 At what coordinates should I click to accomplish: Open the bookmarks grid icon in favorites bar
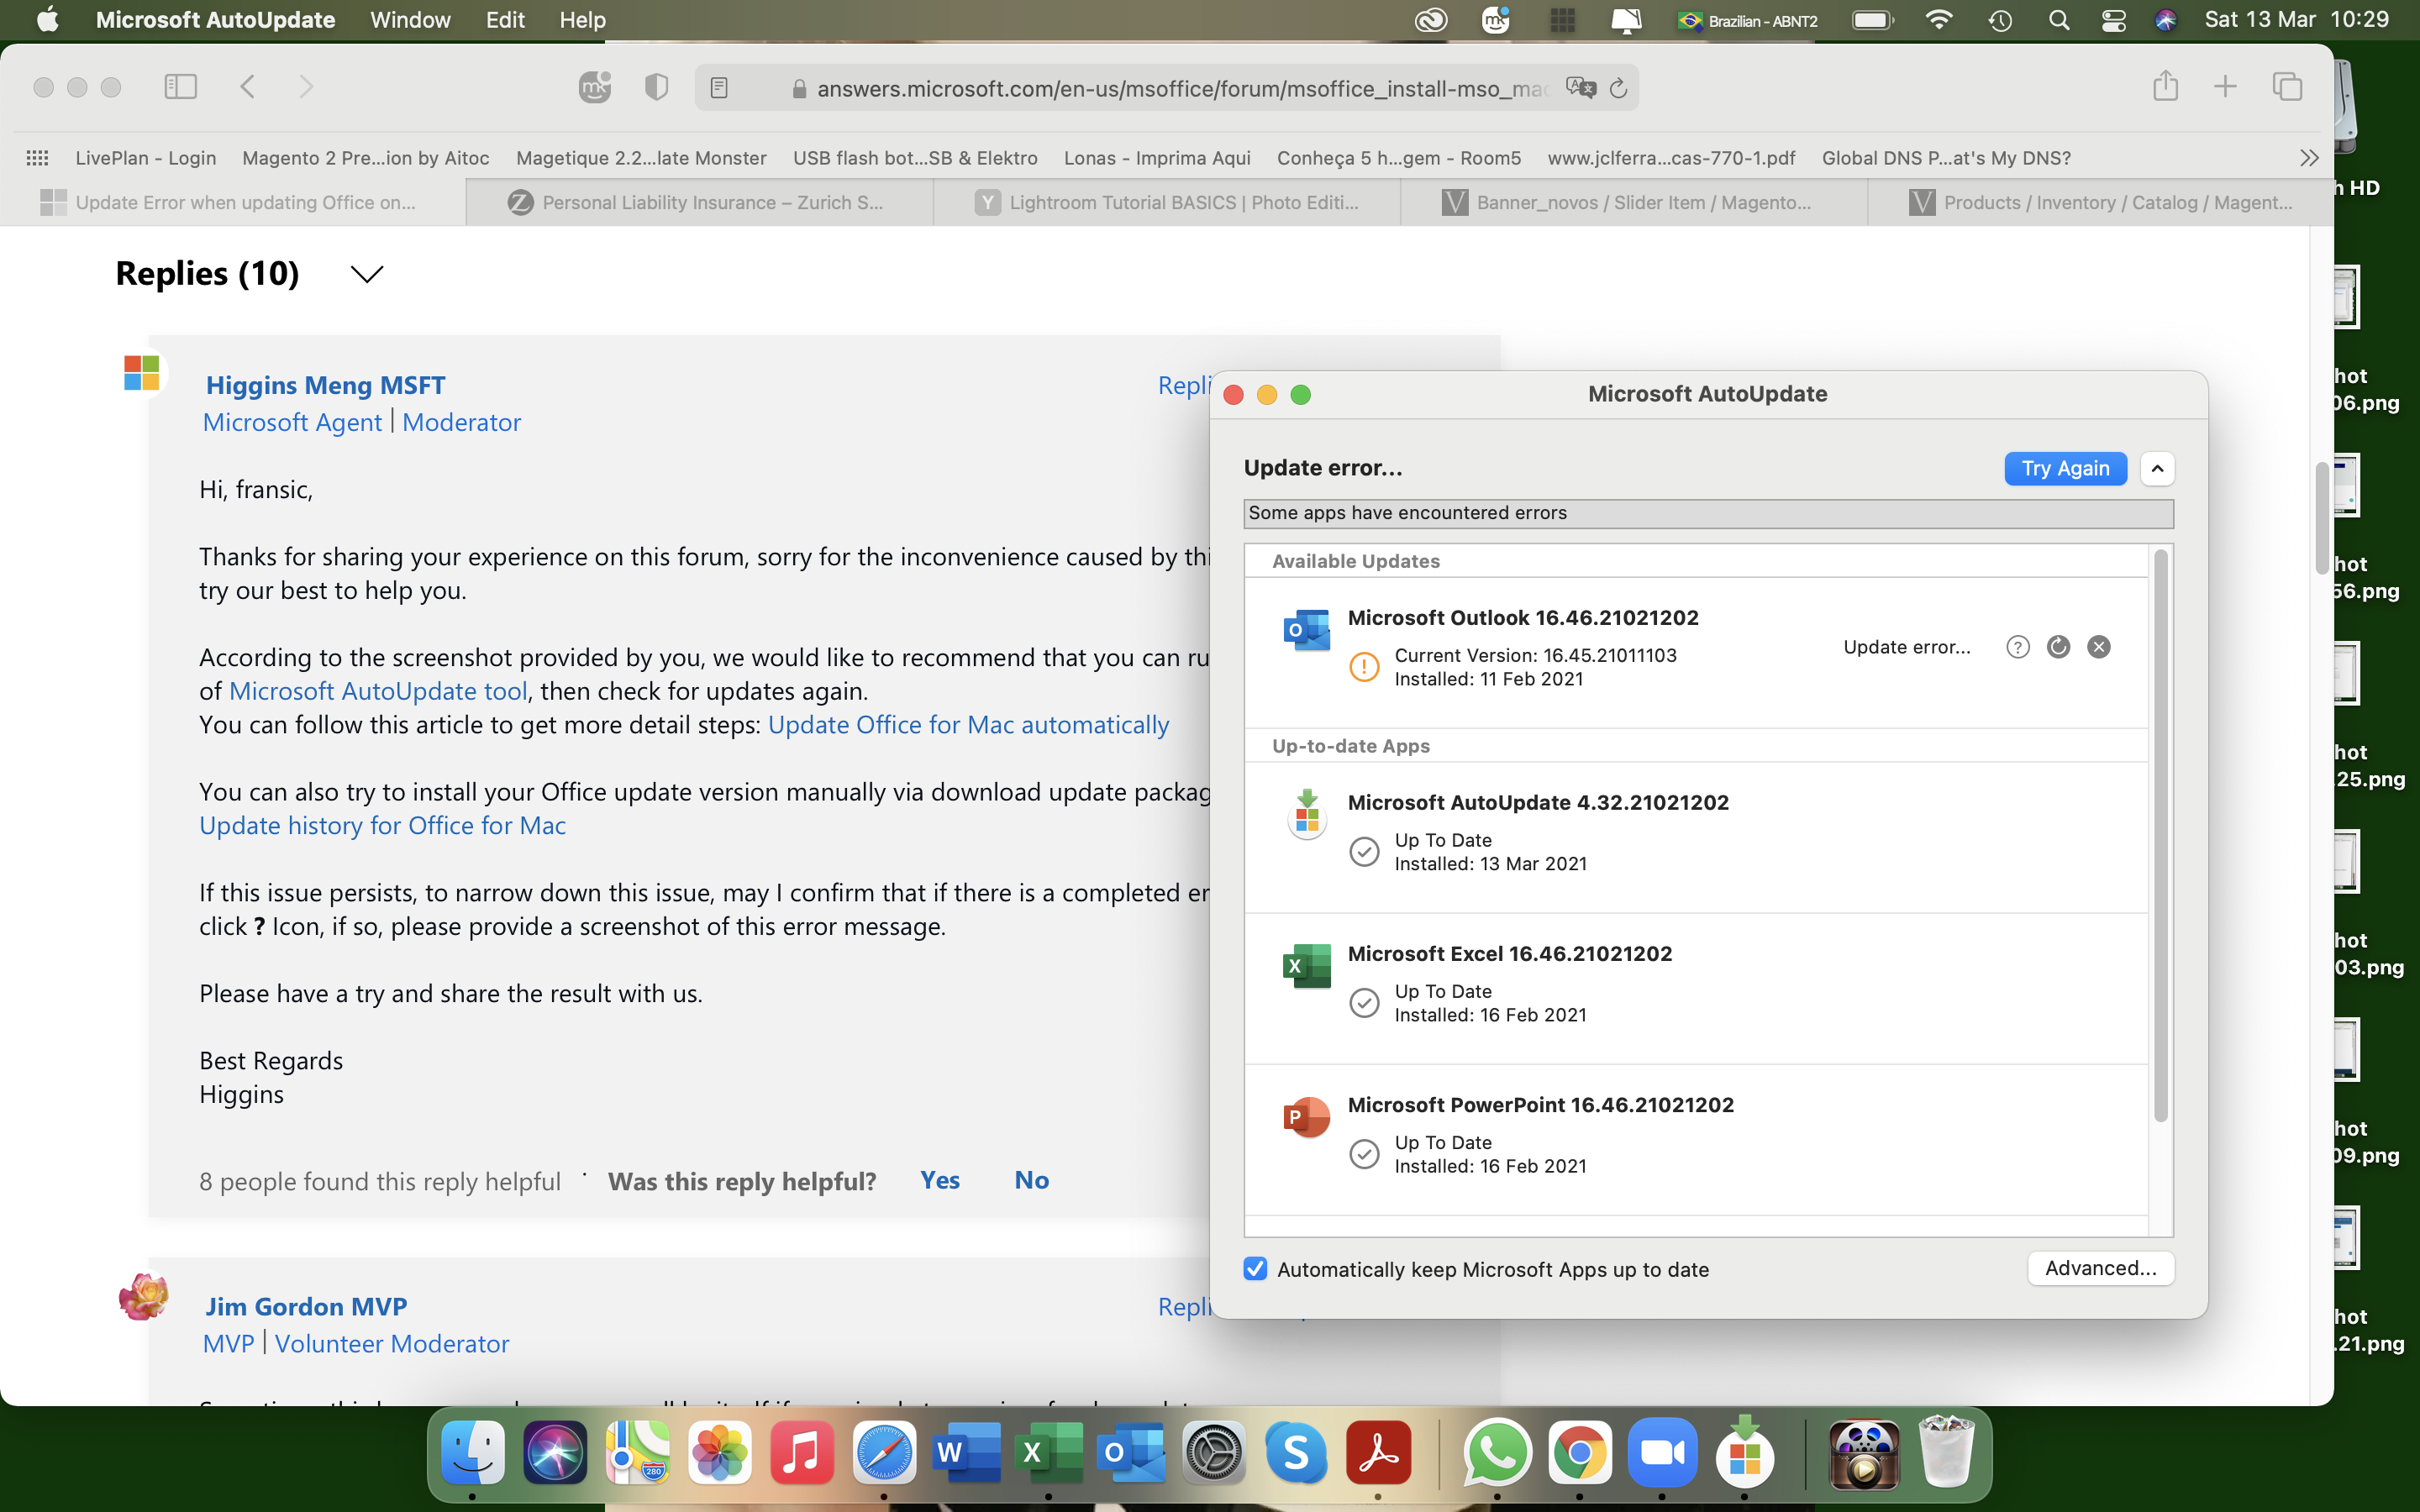pyautogui.click(x=37, y=158)
